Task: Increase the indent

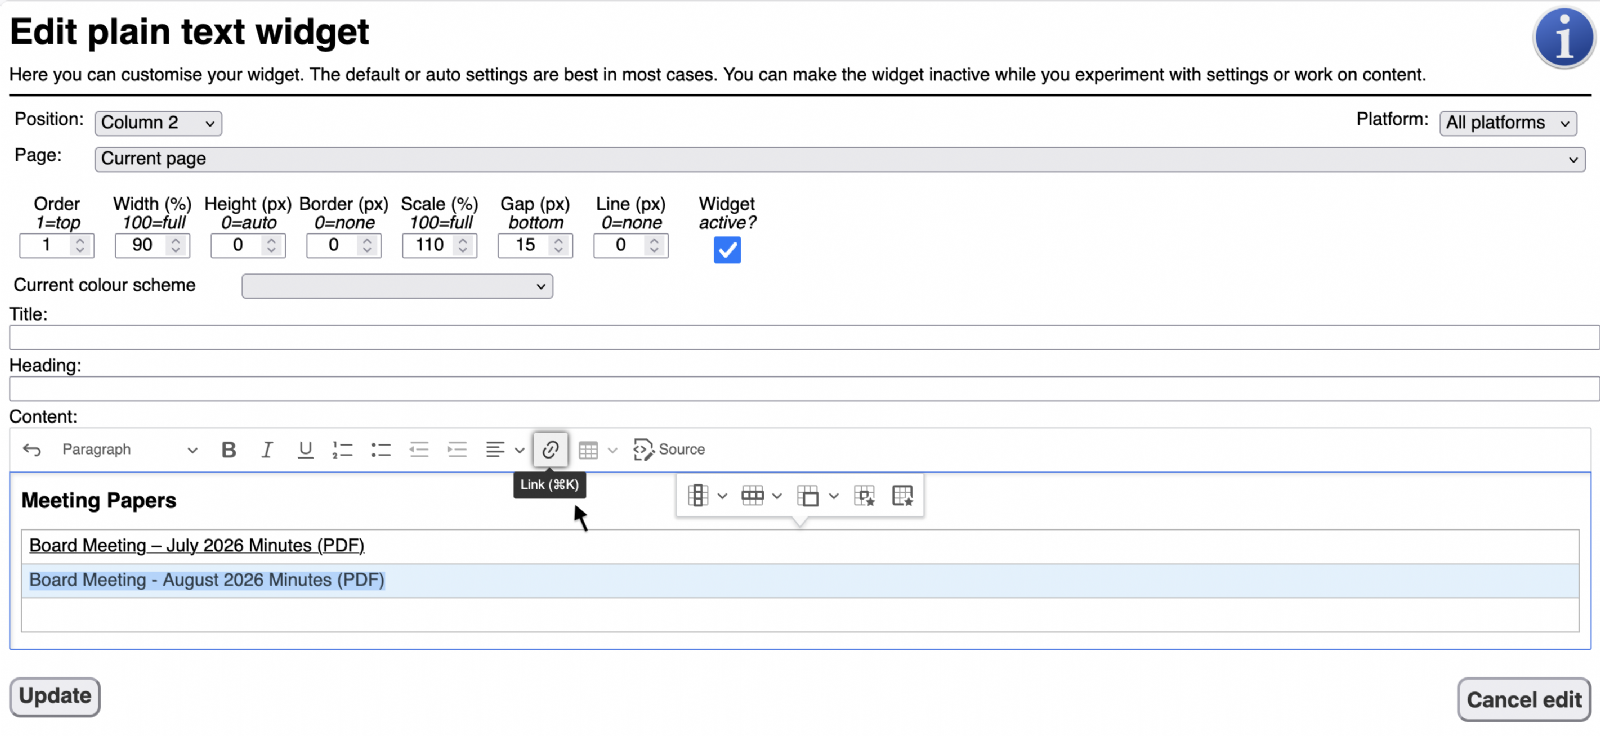Action: 457,450
